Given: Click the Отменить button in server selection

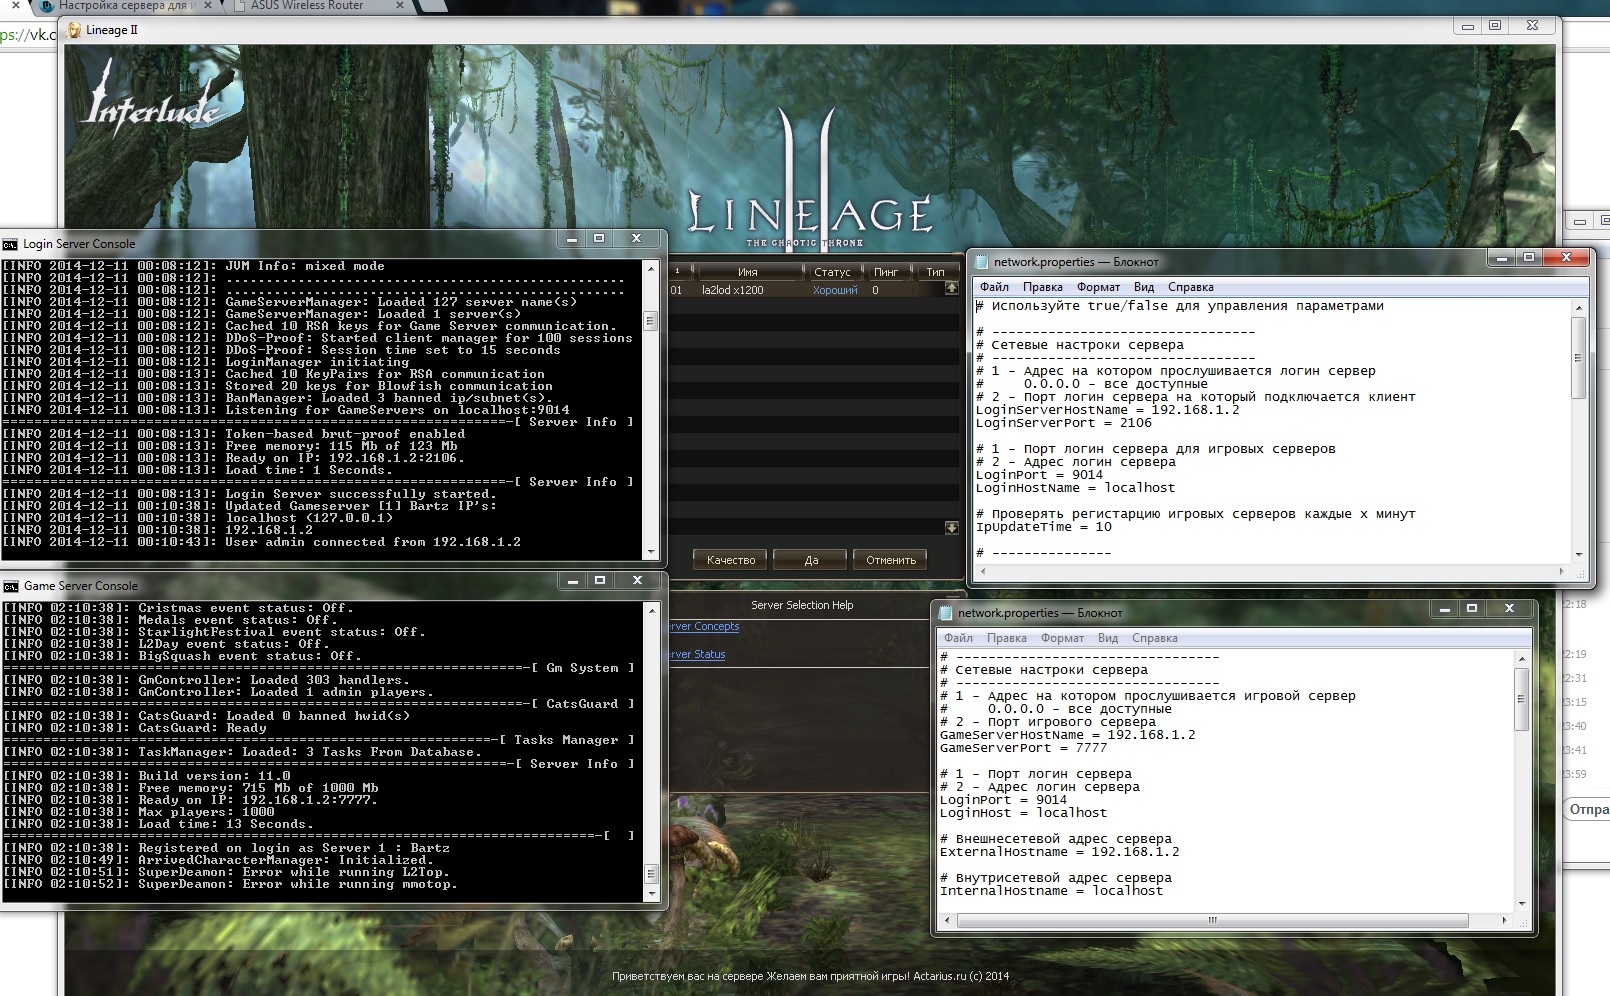Looking at the screenshot, I should coord(890,560).
